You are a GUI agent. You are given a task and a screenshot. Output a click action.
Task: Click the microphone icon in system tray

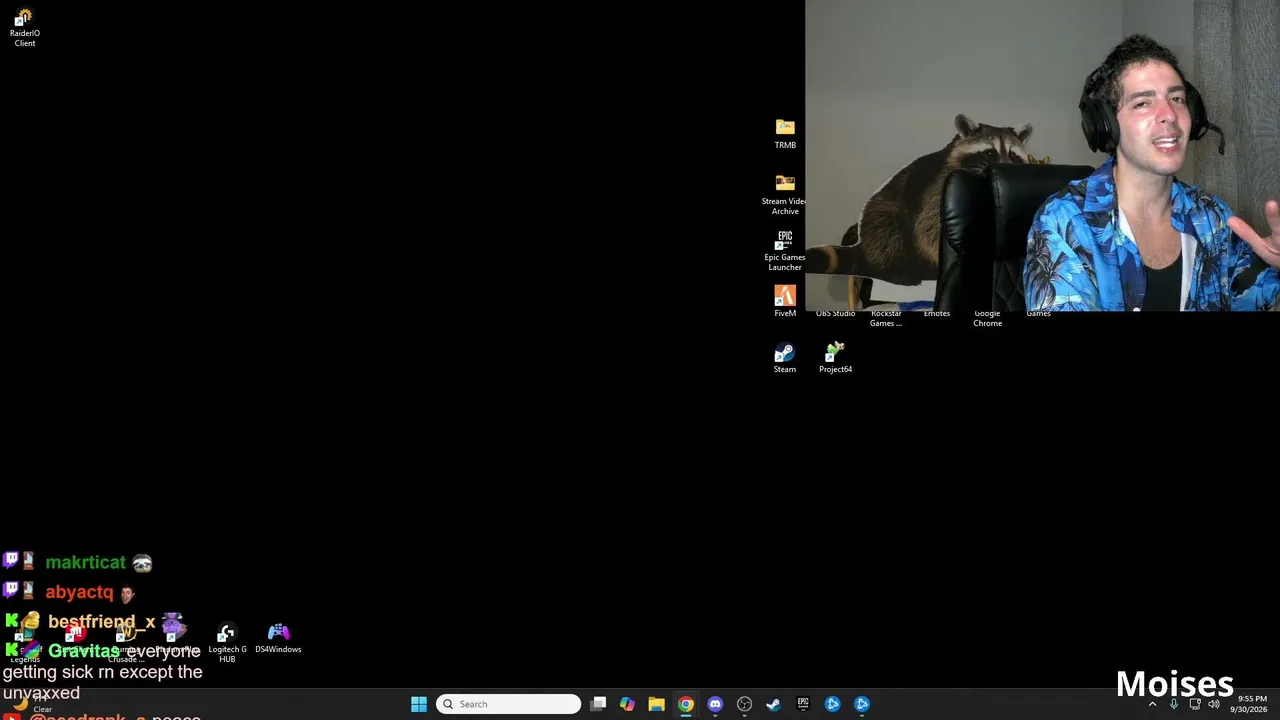pos(1174,704)
